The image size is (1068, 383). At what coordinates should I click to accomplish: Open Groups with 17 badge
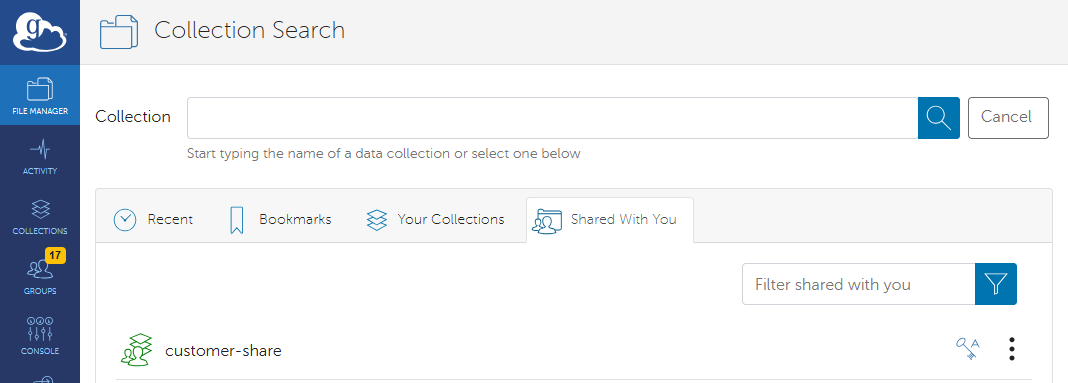click(40, 275)
